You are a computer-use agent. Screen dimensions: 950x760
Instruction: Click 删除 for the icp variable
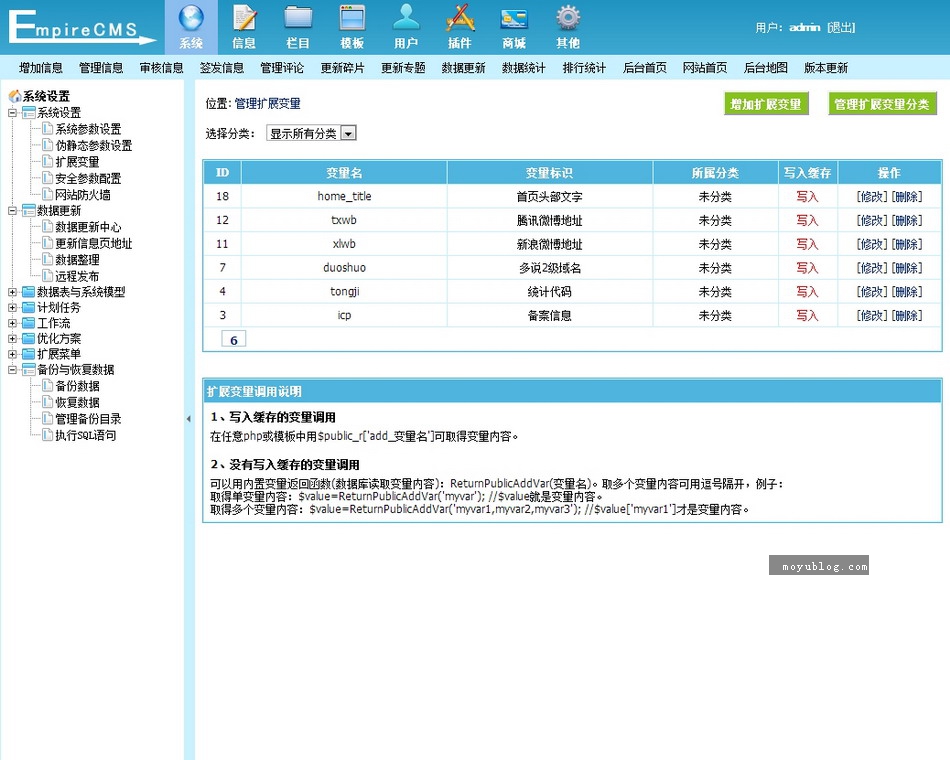coord(907,315)
